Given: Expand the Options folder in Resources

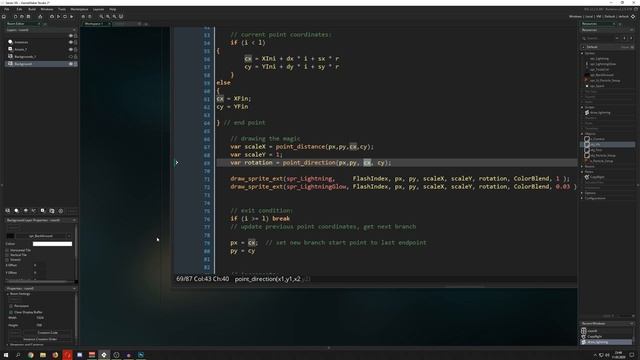Looking at the screenshot, I should 582,193.
